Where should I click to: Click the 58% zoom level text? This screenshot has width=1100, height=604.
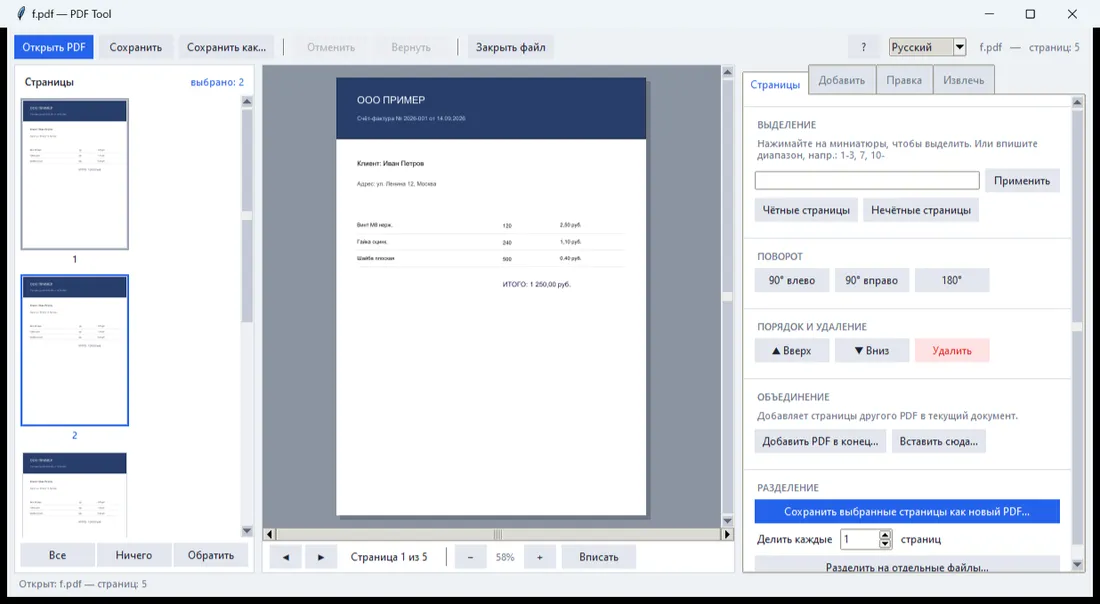click(505, 557)
